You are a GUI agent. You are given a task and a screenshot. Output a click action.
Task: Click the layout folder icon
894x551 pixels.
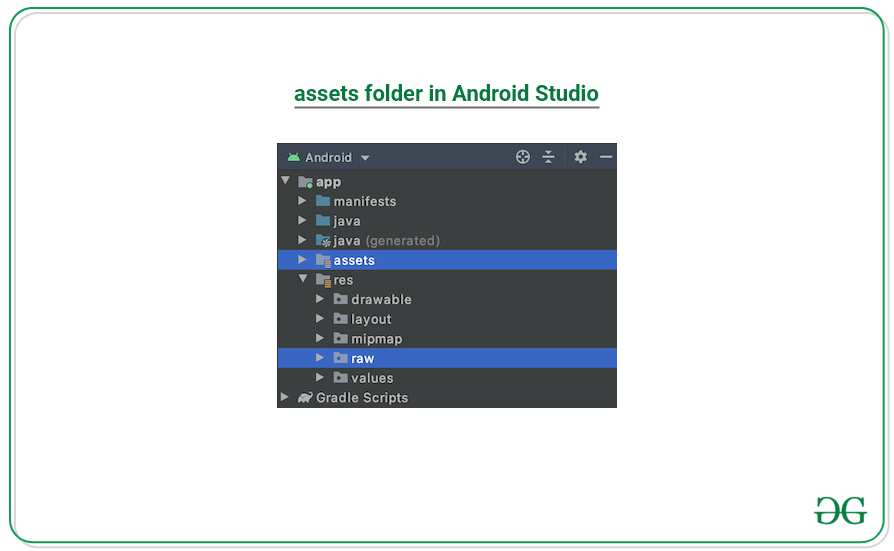pos(341,318)
